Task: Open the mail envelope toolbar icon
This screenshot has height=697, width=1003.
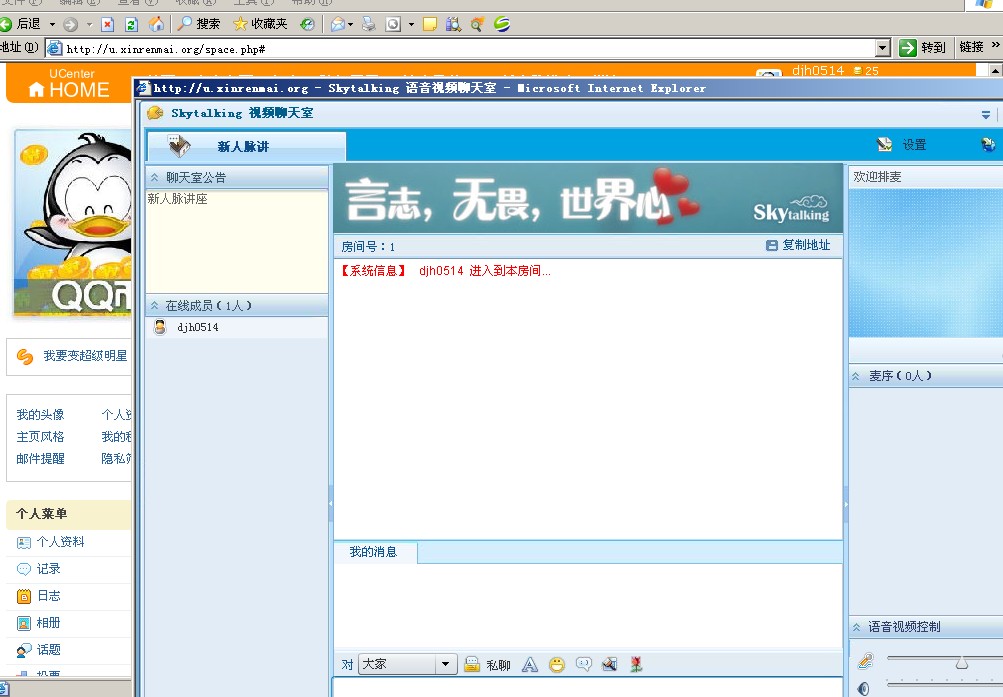Action: click(338, 24)
